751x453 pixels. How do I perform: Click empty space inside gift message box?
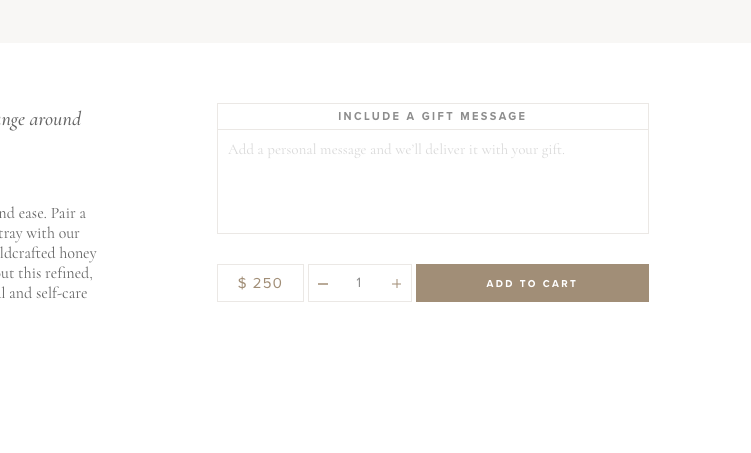tap(432, 200)
